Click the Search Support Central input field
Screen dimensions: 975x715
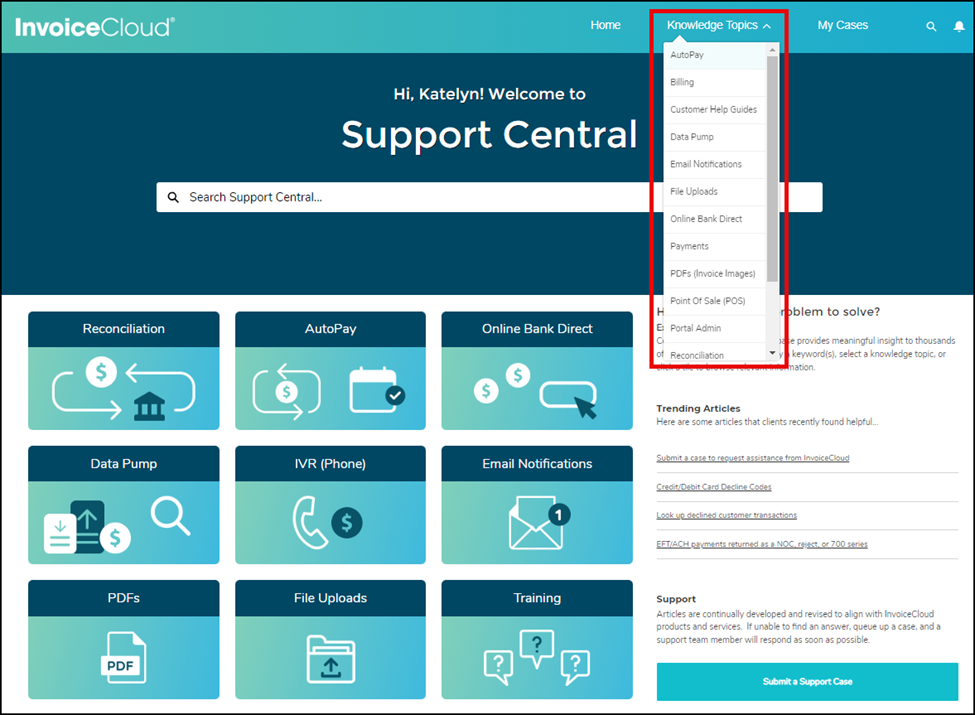pyautogui.click(x=489, y=197)
